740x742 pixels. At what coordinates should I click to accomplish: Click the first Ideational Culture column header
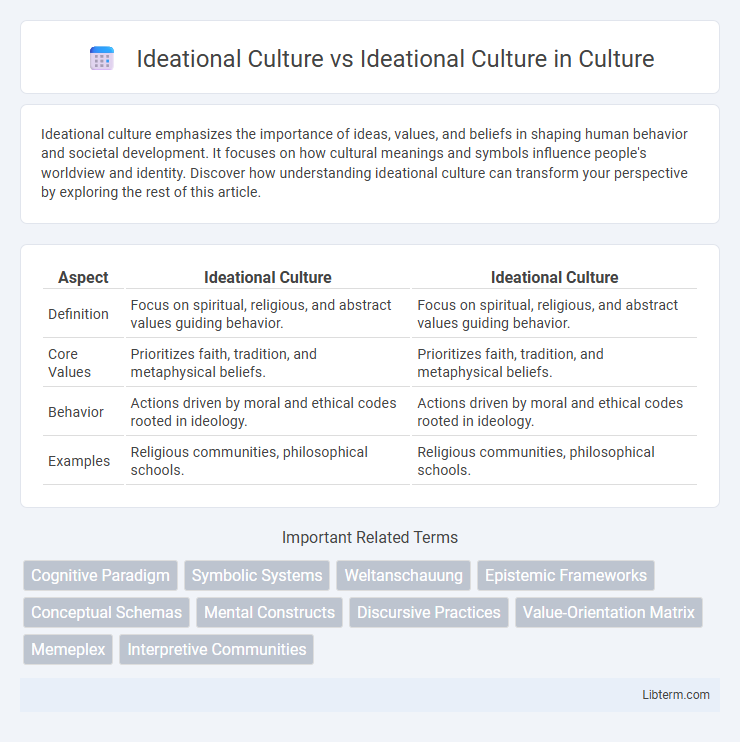[x=268, y=277]
